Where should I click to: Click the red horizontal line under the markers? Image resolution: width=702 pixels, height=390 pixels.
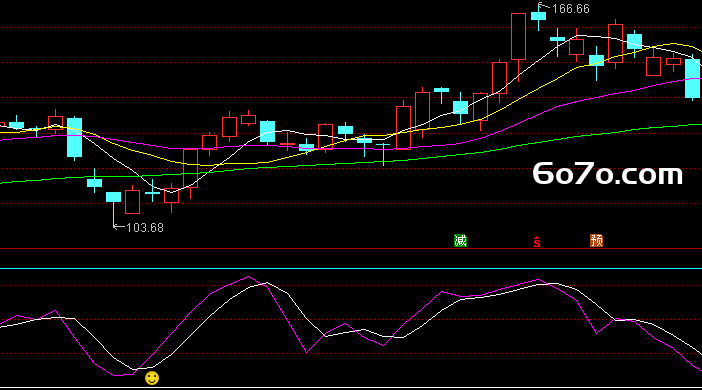(x=351, y=249)
